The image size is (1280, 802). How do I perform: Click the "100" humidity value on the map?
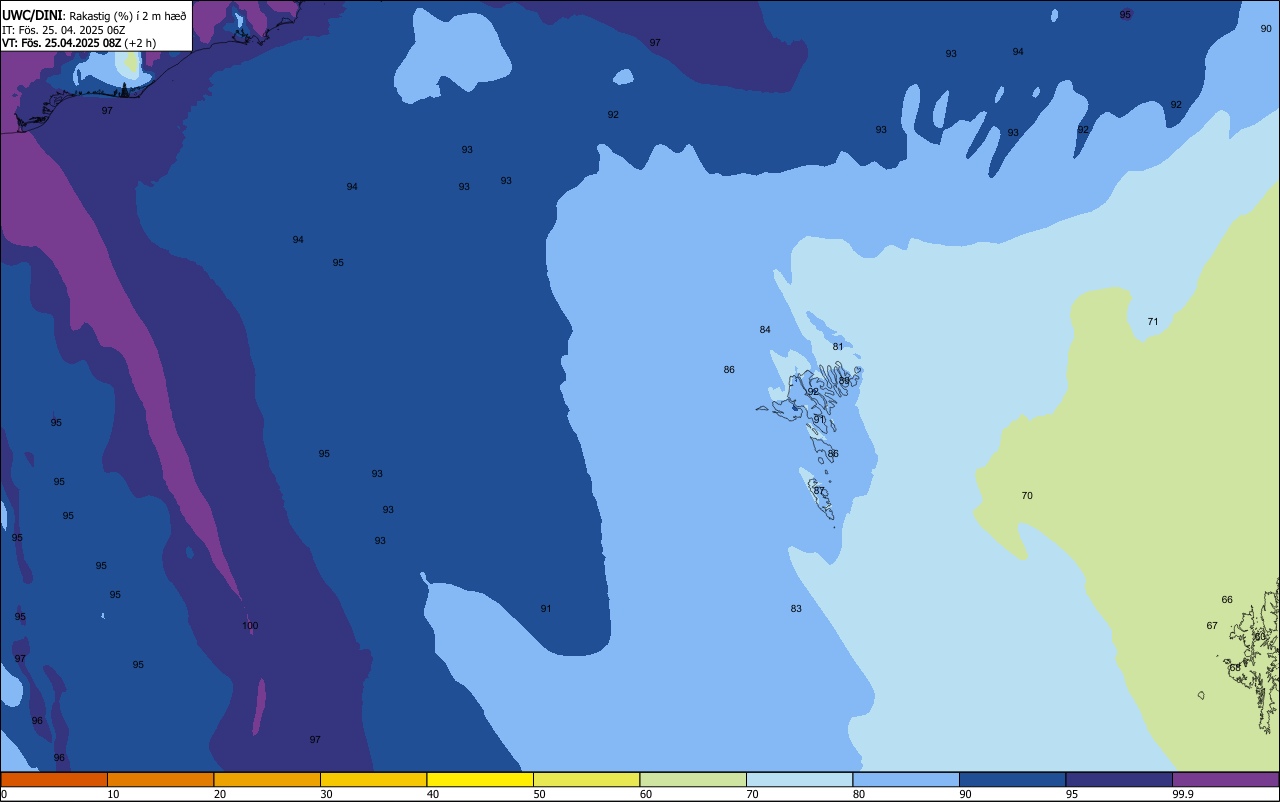pyautogui.click(x=250, y=626)
